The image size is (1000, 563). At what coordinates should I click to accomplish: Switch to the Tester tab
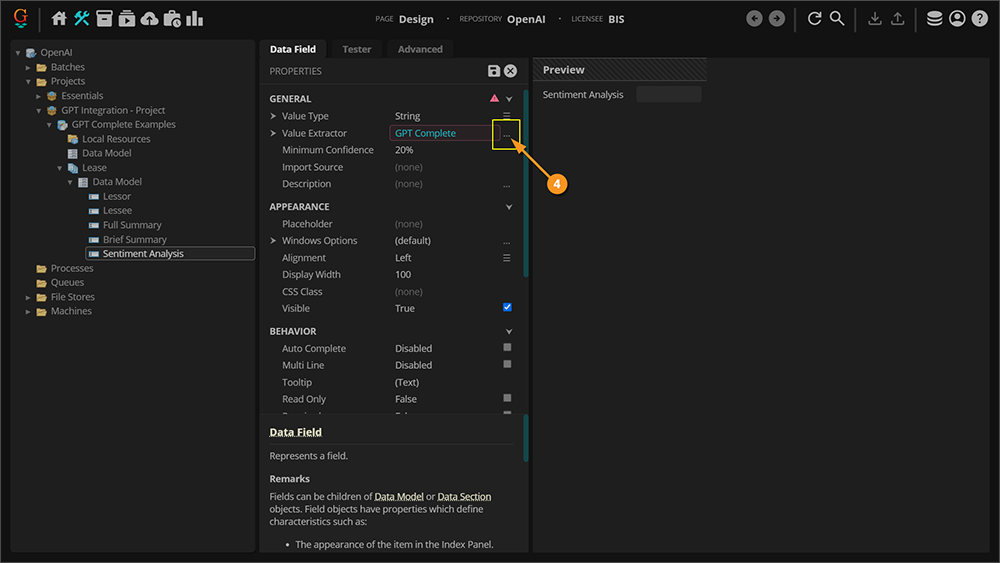click(x=356, y=49)
